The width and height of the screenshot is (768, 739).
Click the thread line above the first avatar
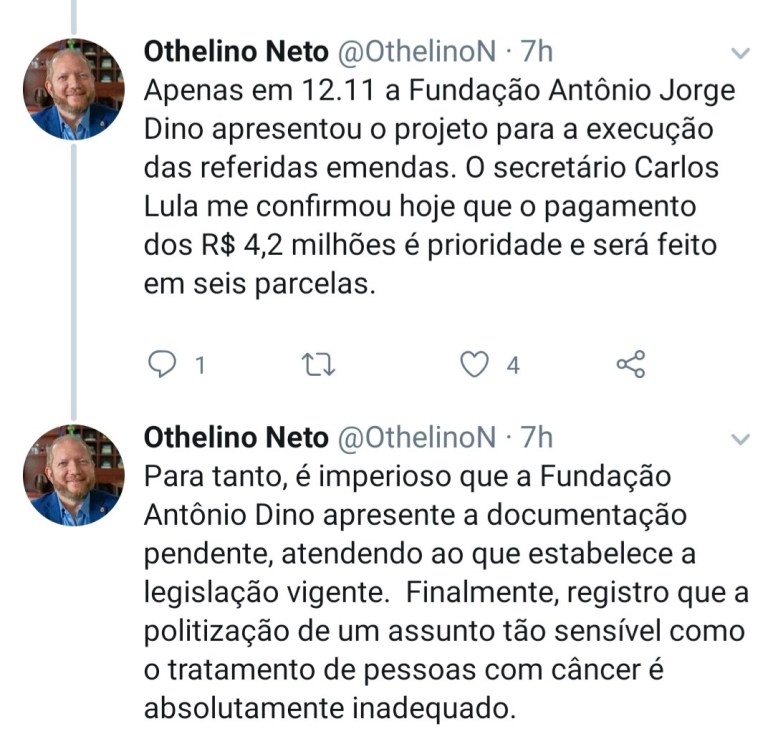(x=74, y=18)
